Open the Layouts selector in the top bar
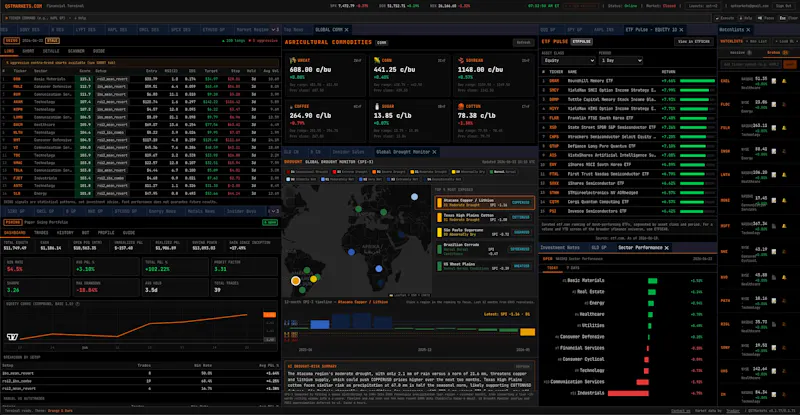Viewport: 800px width, 415px height. (703, 6)
